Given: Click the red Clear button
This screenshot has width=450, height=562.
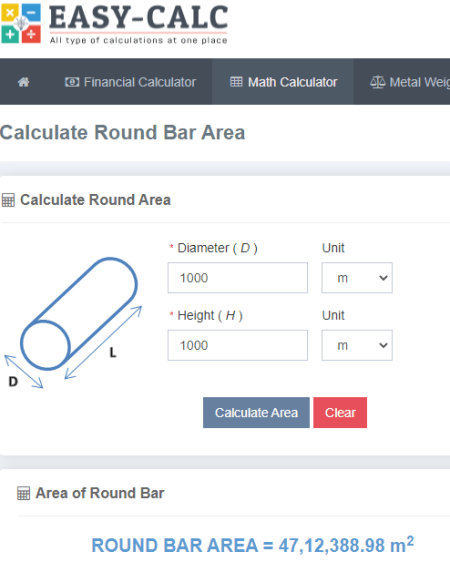Looking at the screenshot, I should click(x=340, y=413).
